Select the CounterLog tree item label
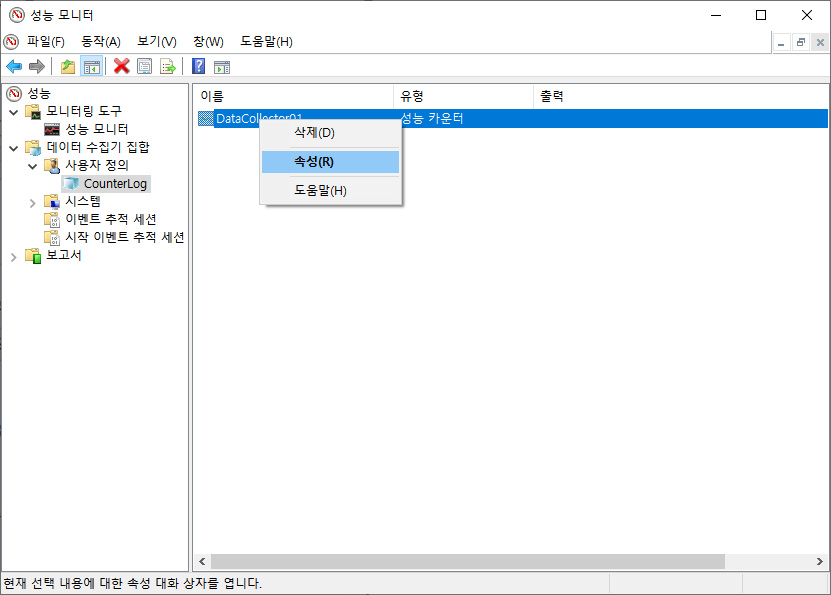This screenshot has height=595, width=831. click(115, 183)
